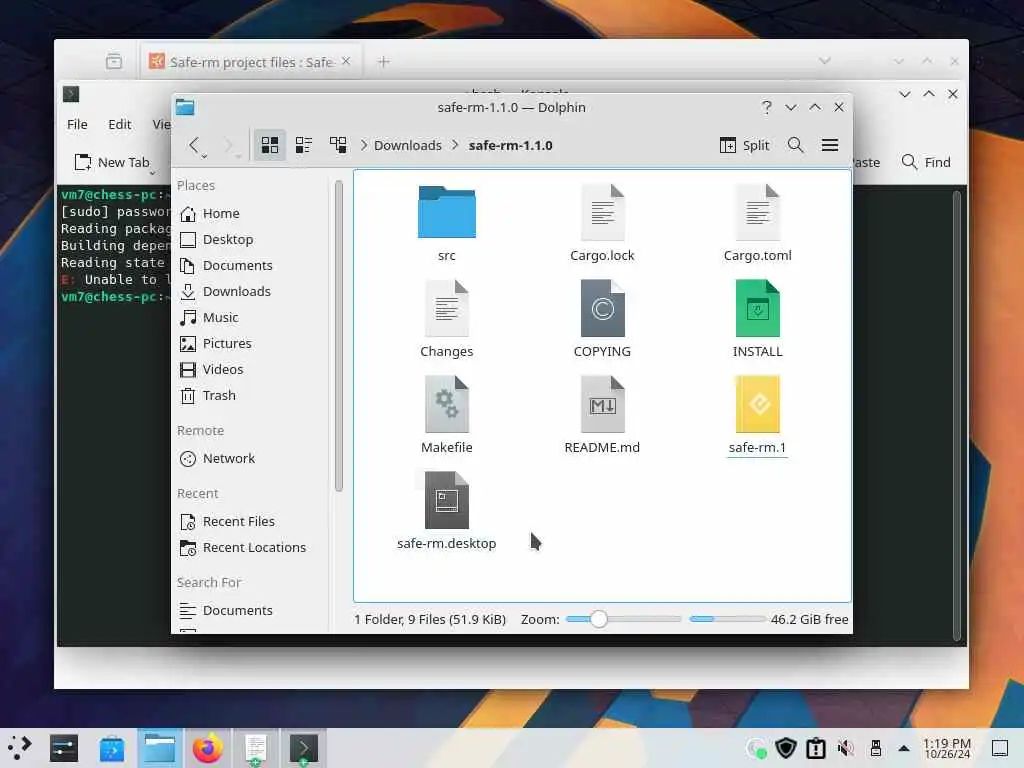Click New Tab in Konsole

112,162
